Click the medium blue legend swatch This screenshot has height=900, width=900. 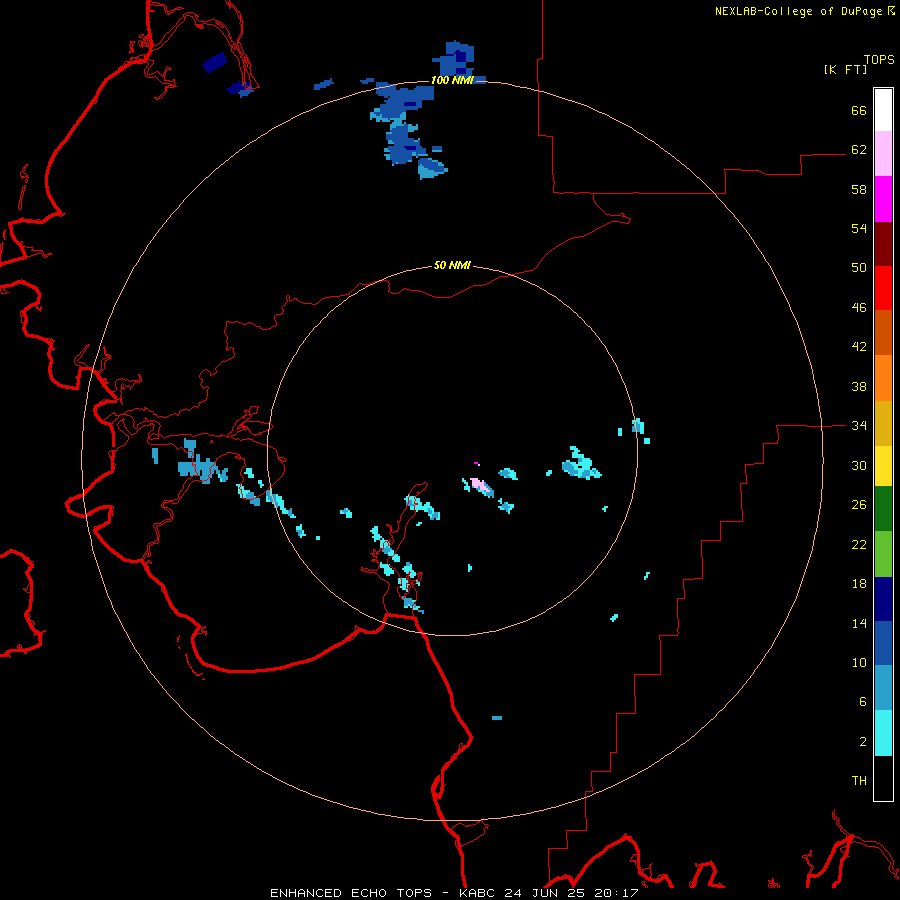pos(883,643)
